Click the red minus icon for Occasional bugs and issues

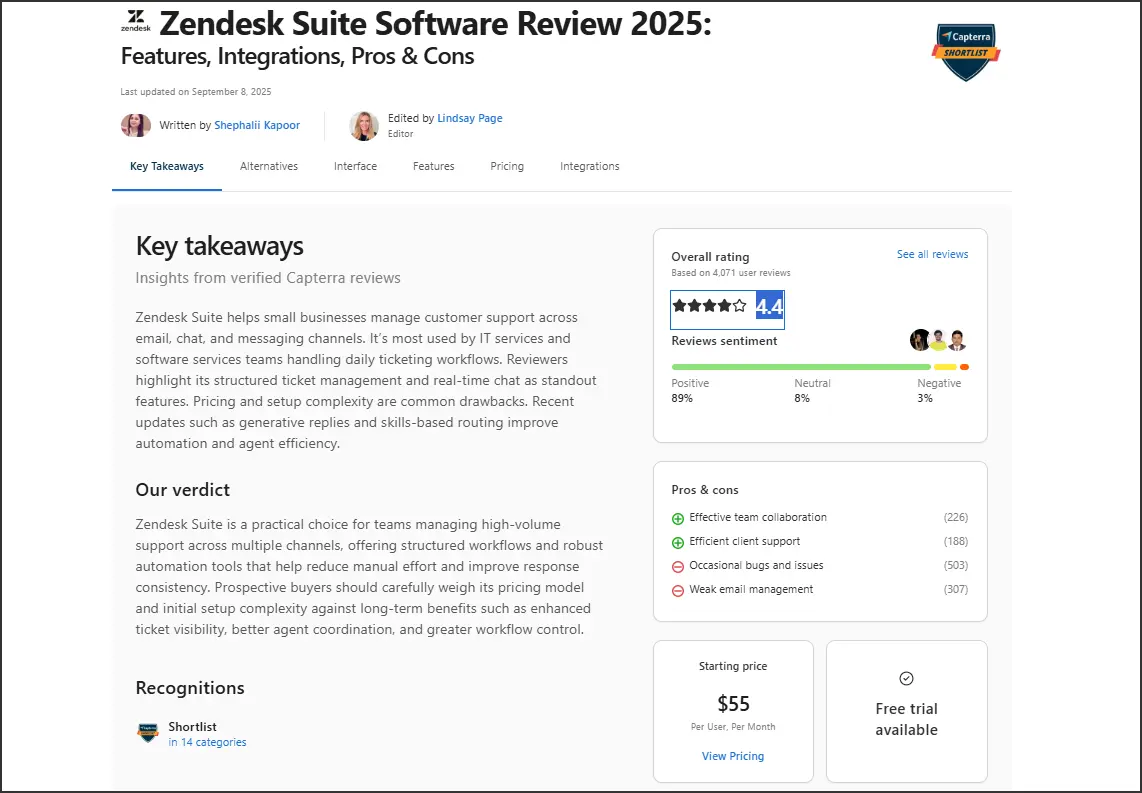(x=677, y=567)
